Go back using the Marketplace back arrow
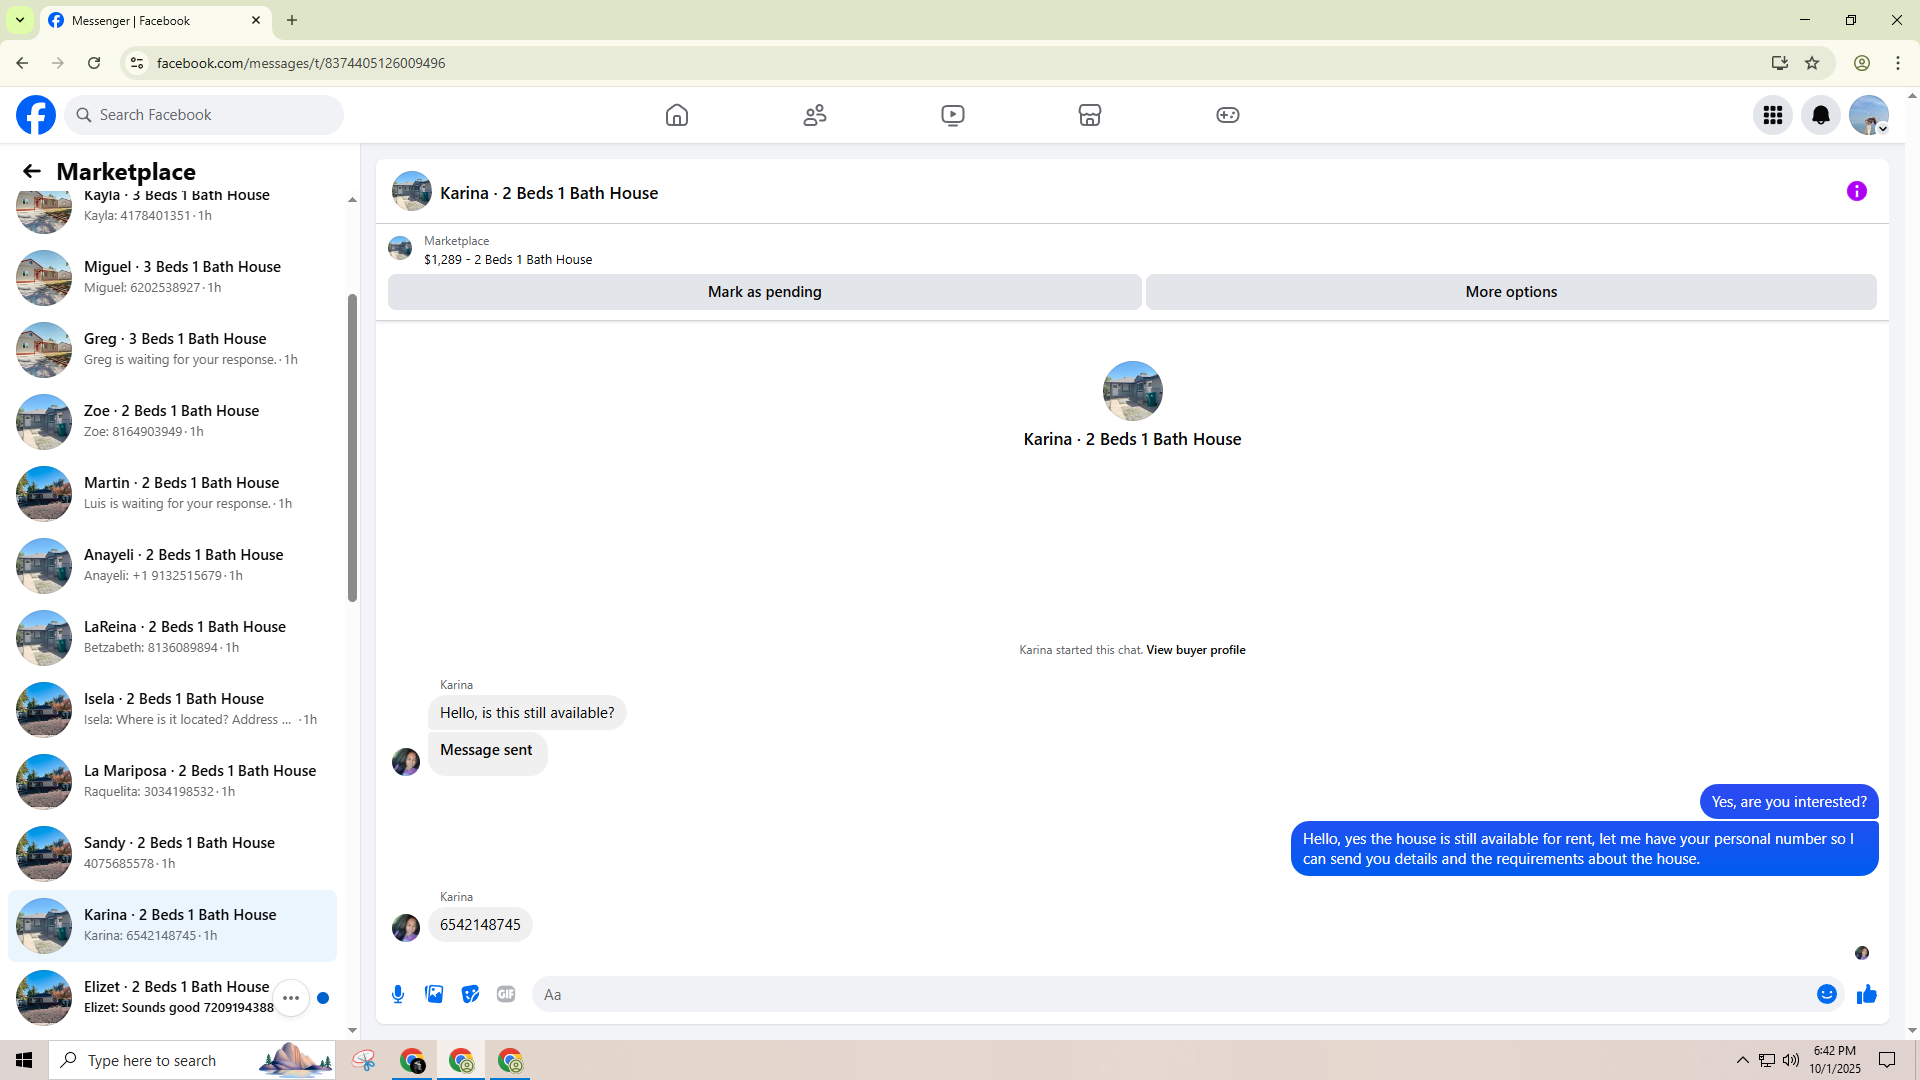The image size is (1920, 1080). [x=32, y=171]
